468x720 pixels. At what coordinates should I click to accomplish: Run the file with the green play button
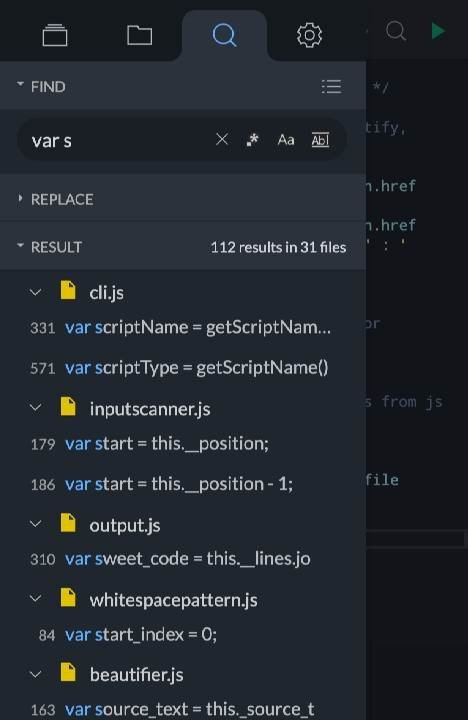click(x=438, y=31)
